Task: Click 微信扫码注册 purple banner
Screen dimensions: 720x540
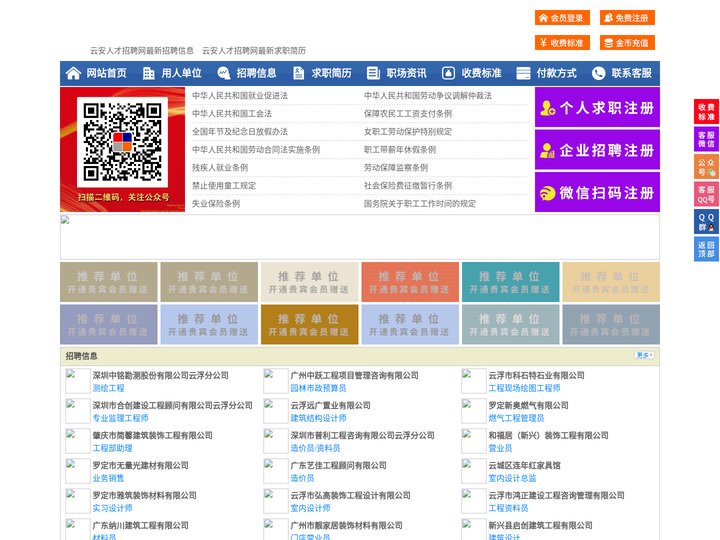Action: [x=597, y=192]
